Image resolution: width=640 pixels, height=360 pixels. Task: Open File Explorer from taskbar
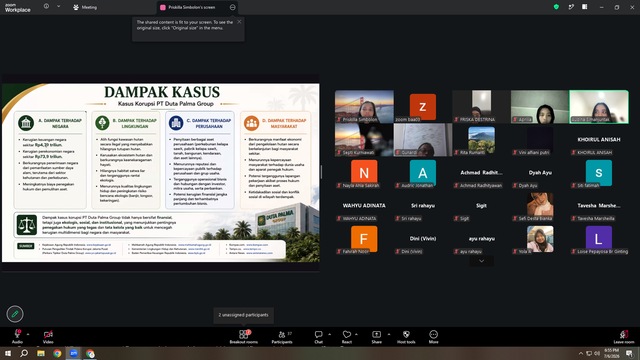[41, 353]
